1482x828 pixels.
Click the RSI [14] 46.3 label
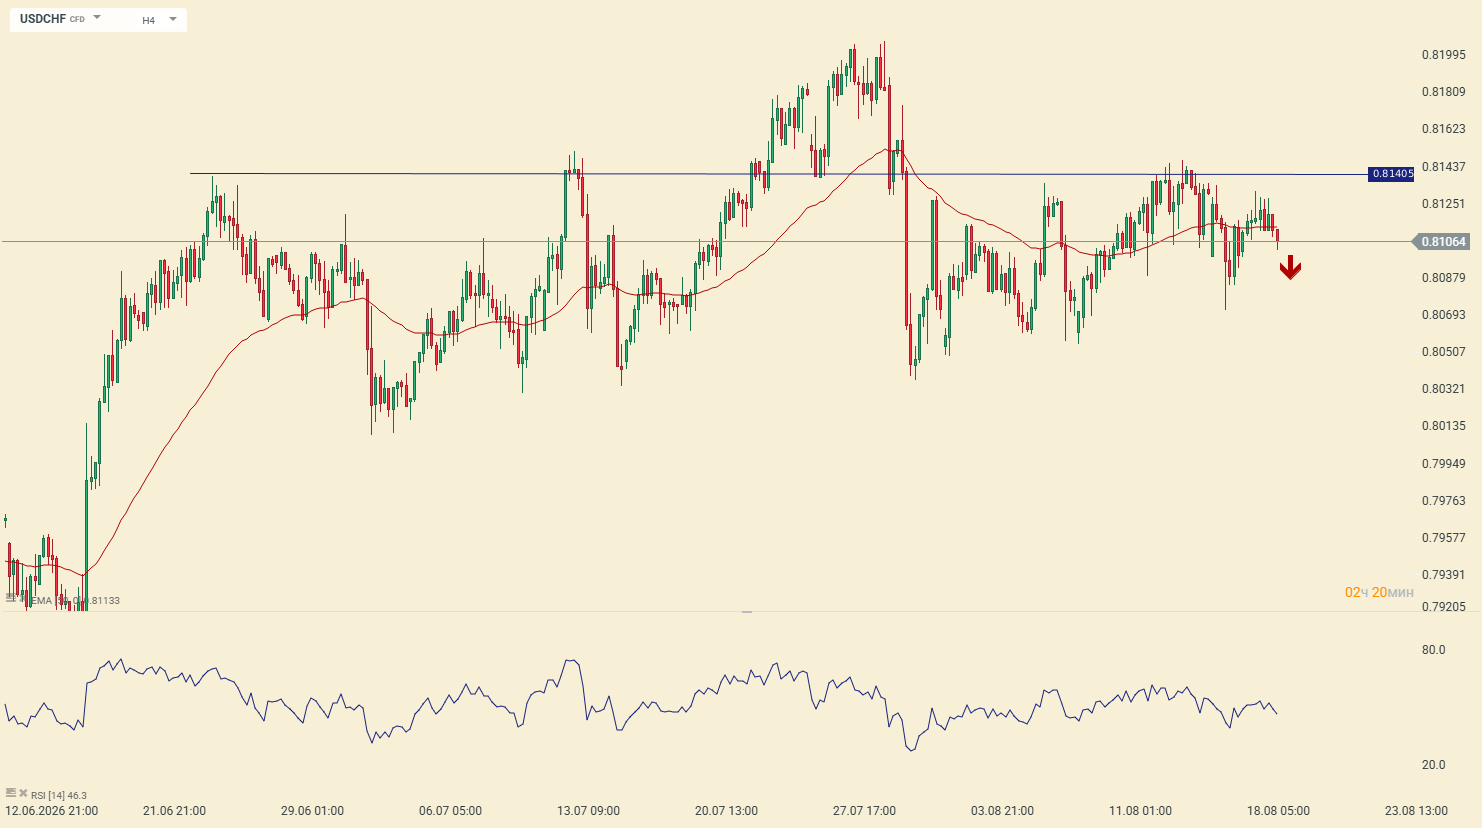59,796
